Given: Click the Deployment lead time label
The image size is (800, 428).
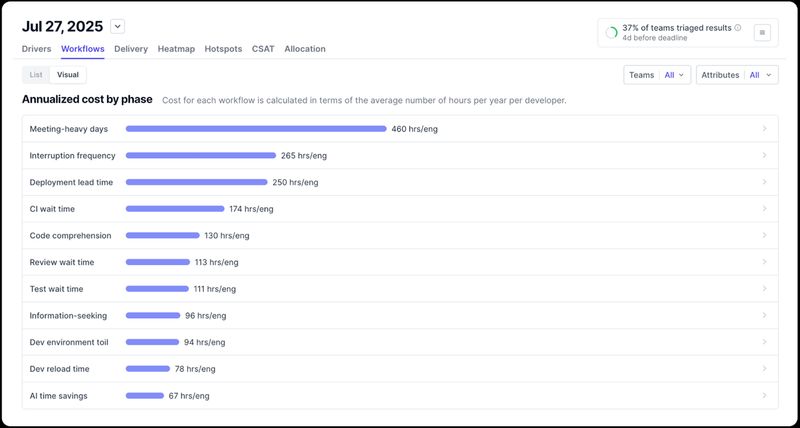Looking at the screenshot, I should (71, 182).
